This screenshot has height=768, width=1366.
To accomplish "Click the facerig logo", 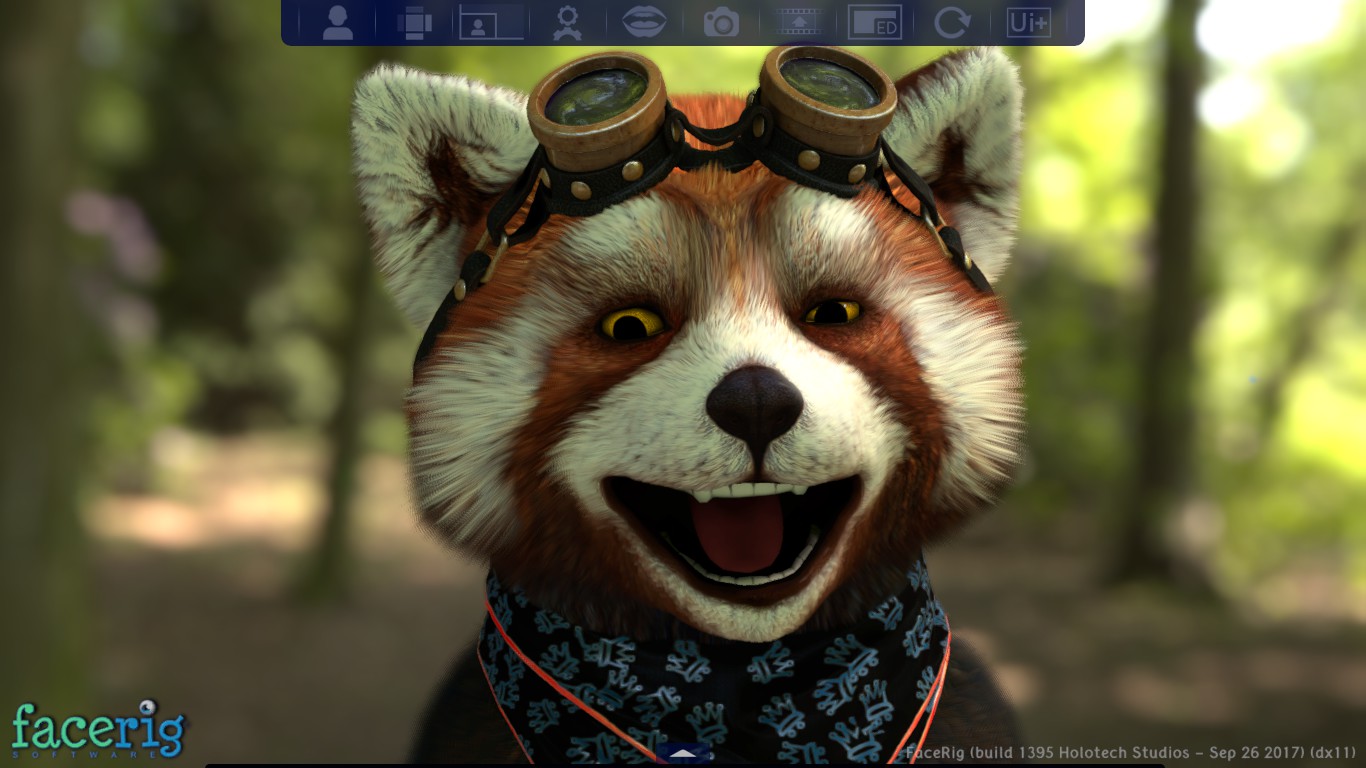I will [x=96, y=730].
